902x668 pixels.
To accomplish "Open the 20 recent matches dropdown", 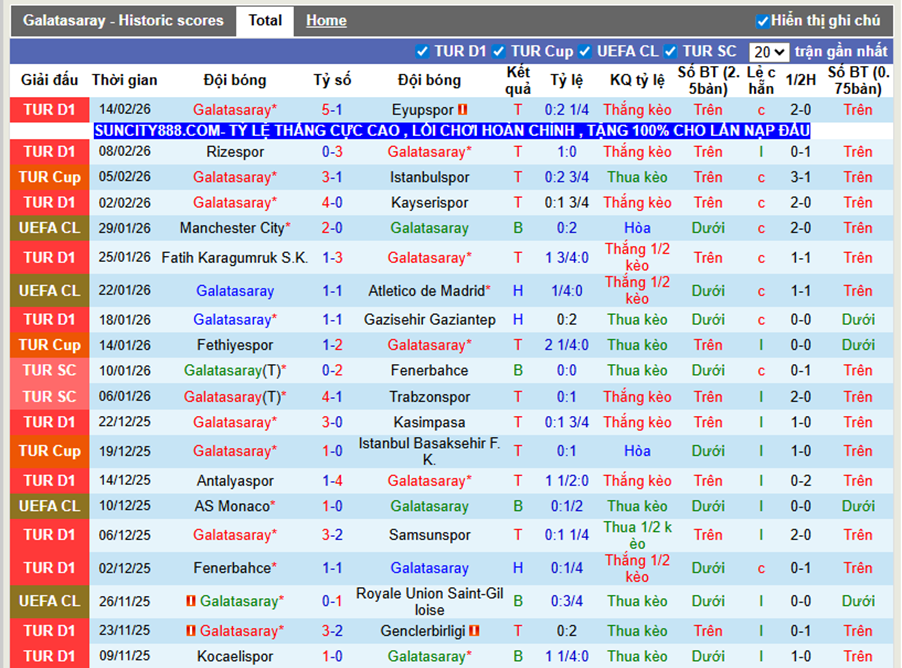I will coord(769,52).
